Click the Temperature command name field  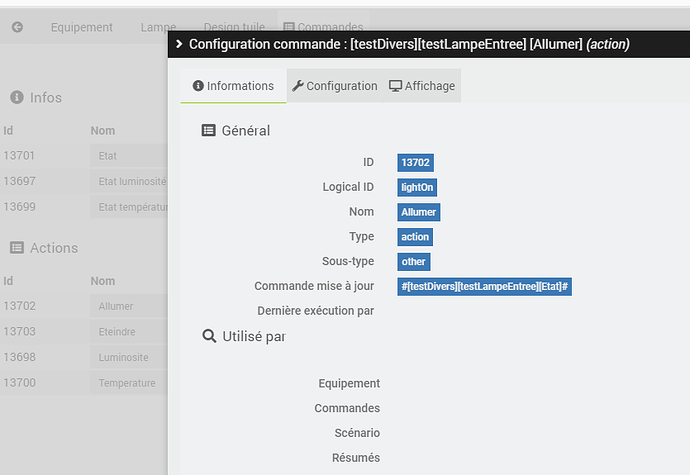(128, 383)
